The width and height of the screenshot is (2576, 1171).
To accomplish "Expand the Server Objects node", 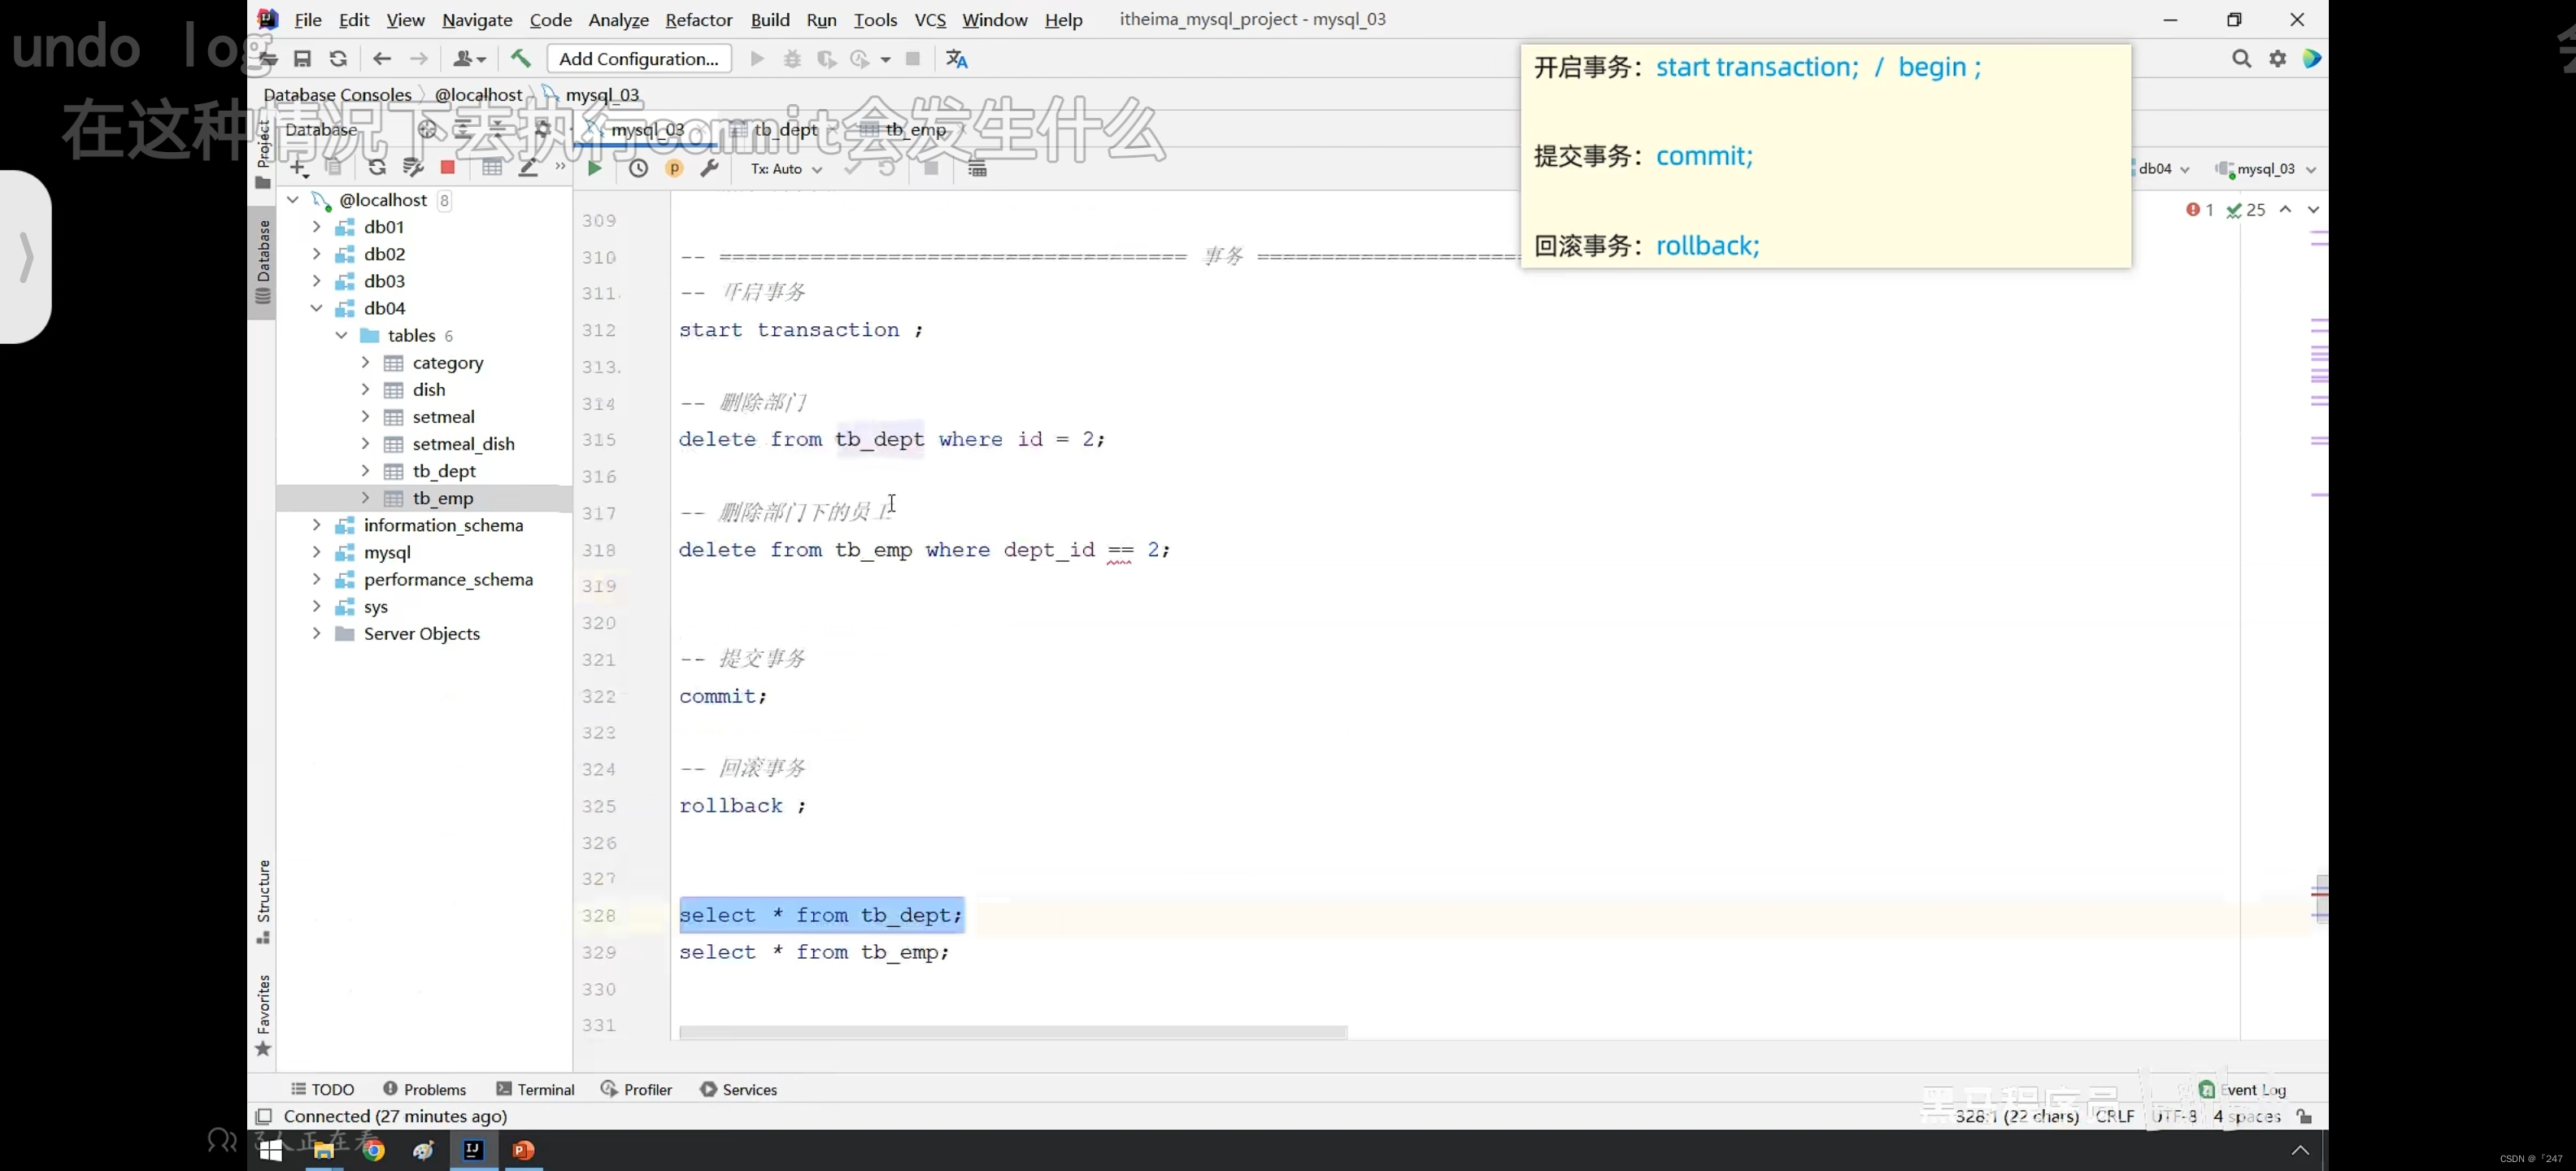I will coord(316,633).
